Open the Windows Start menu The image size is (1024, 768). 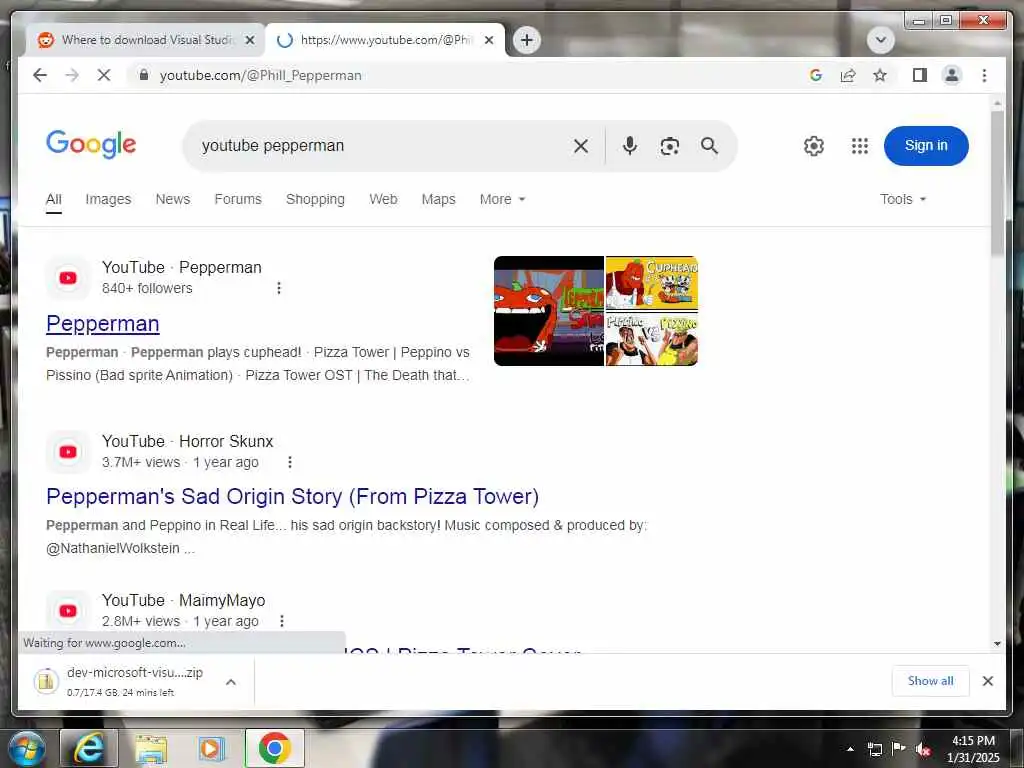(x=25, y=748)
